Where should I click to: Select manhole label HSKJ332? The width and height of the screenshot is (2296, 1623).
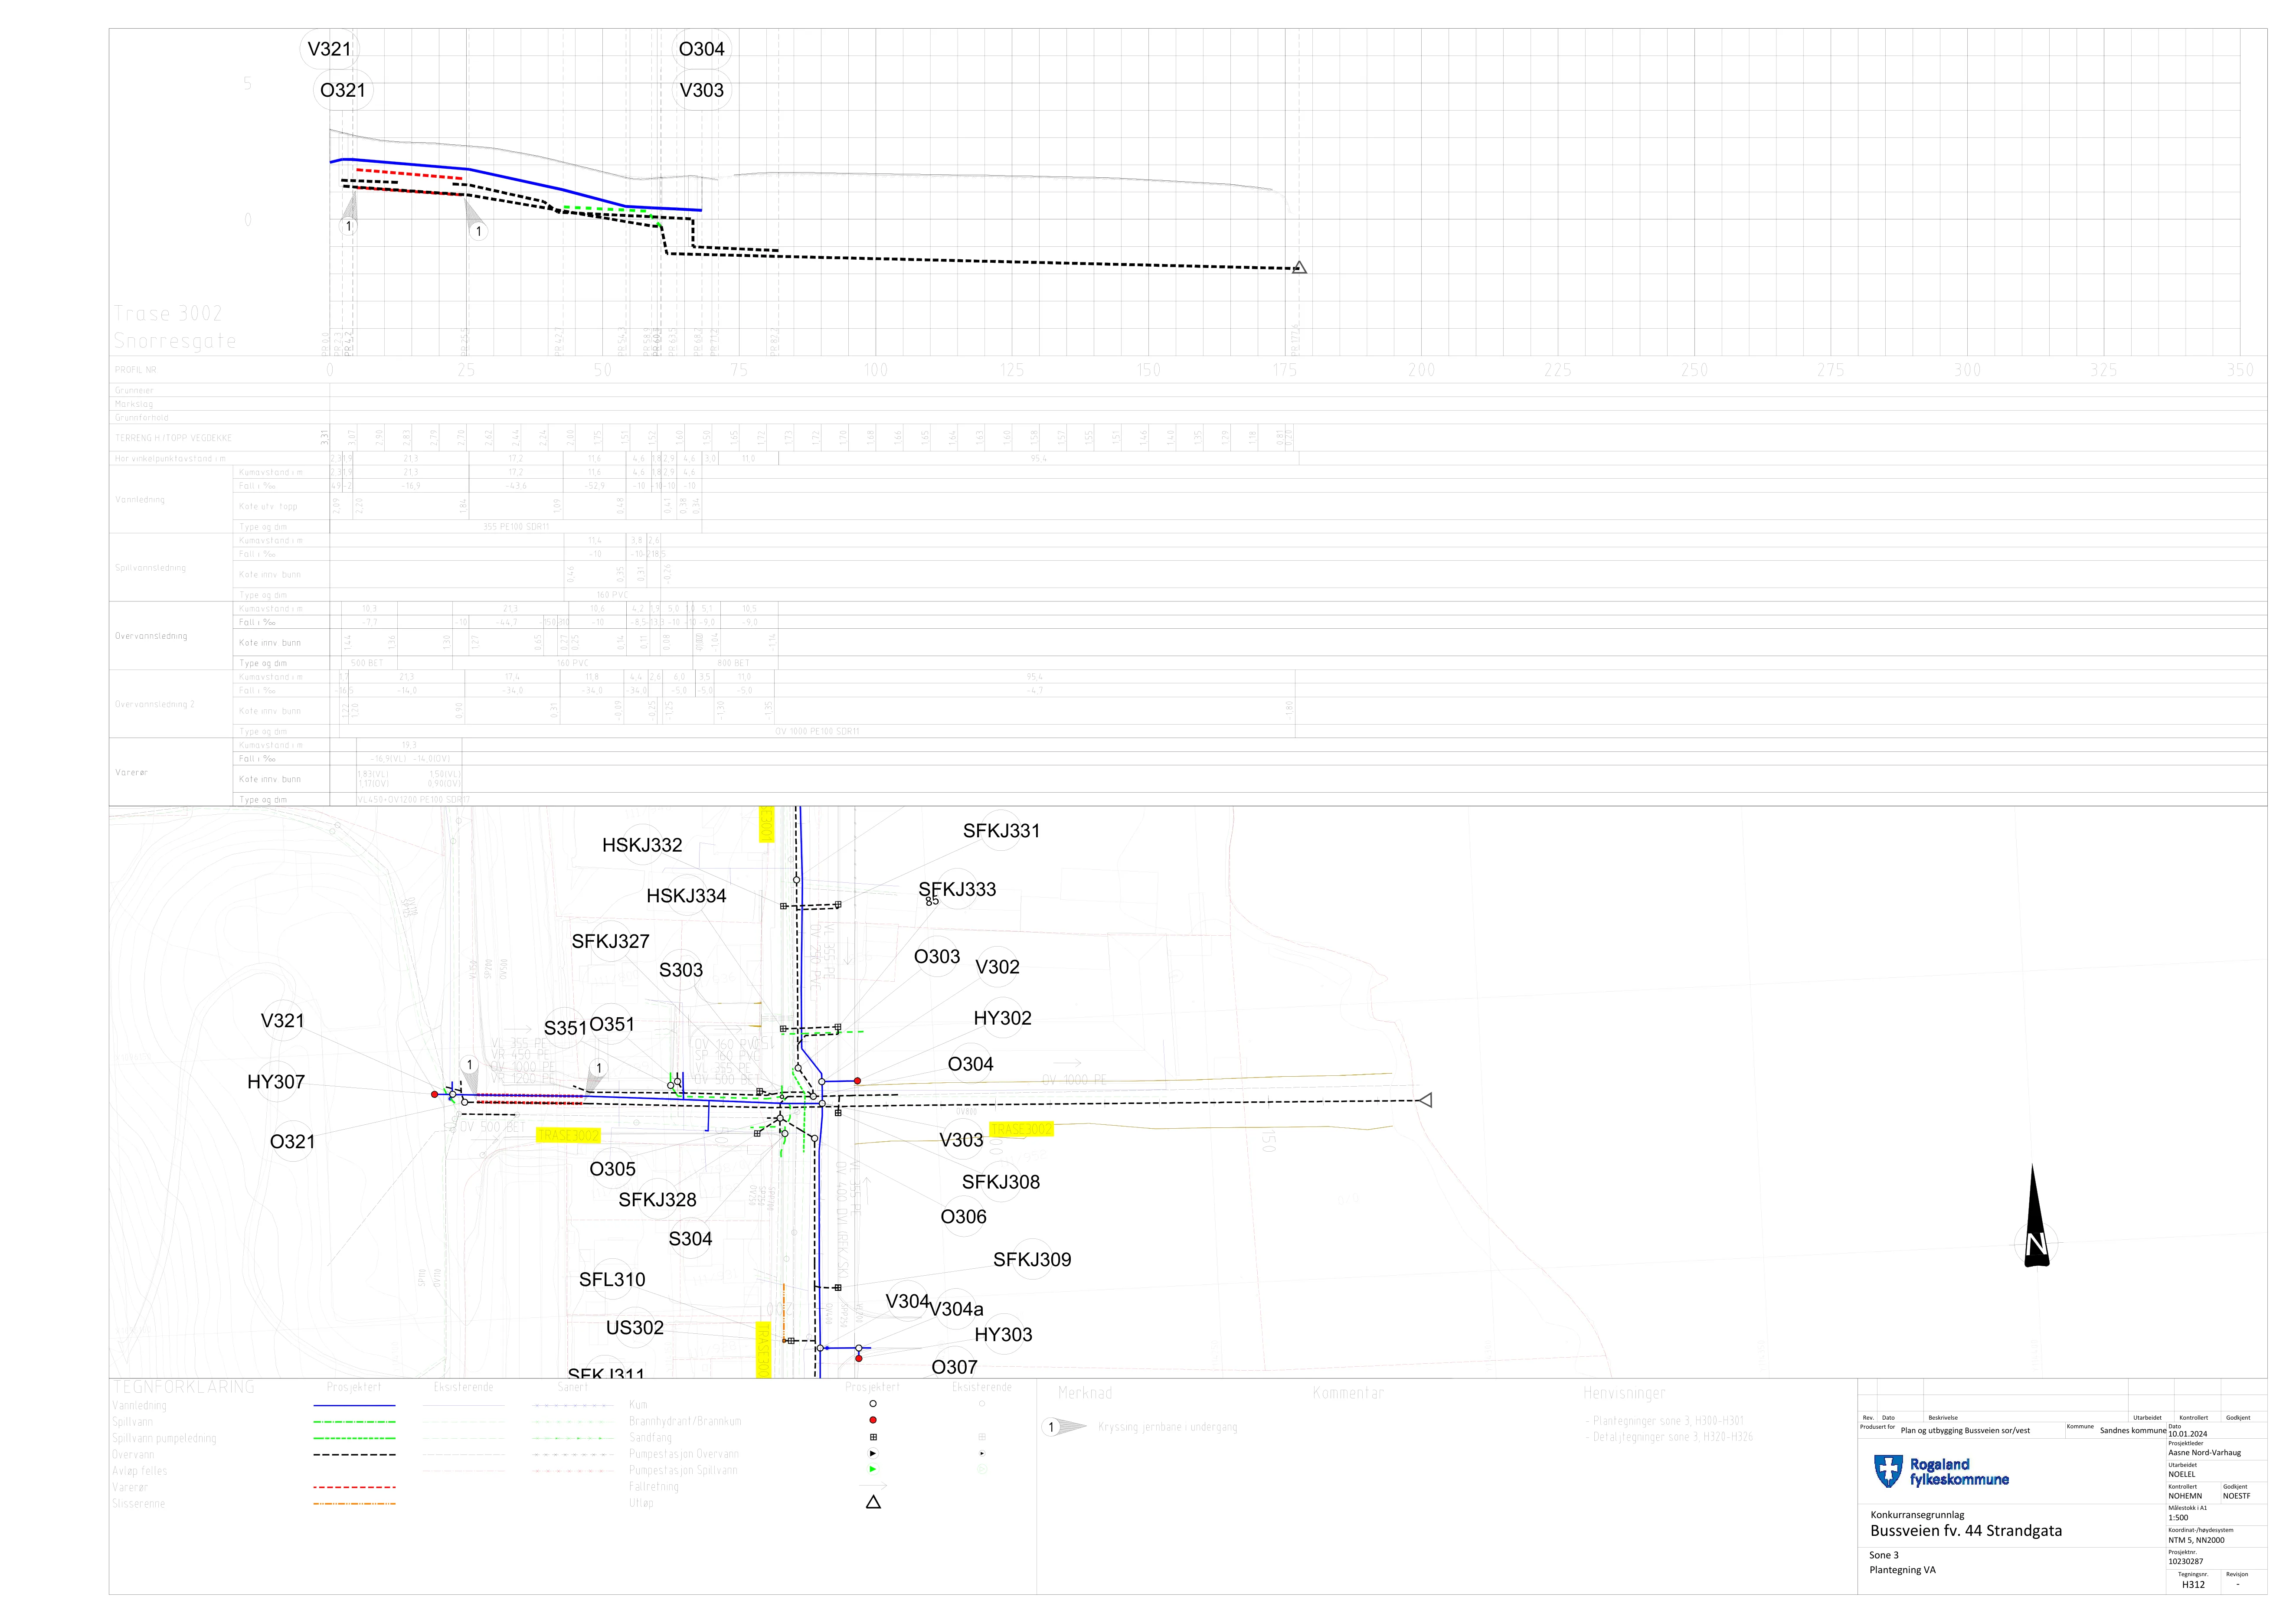tap(642, 845)
